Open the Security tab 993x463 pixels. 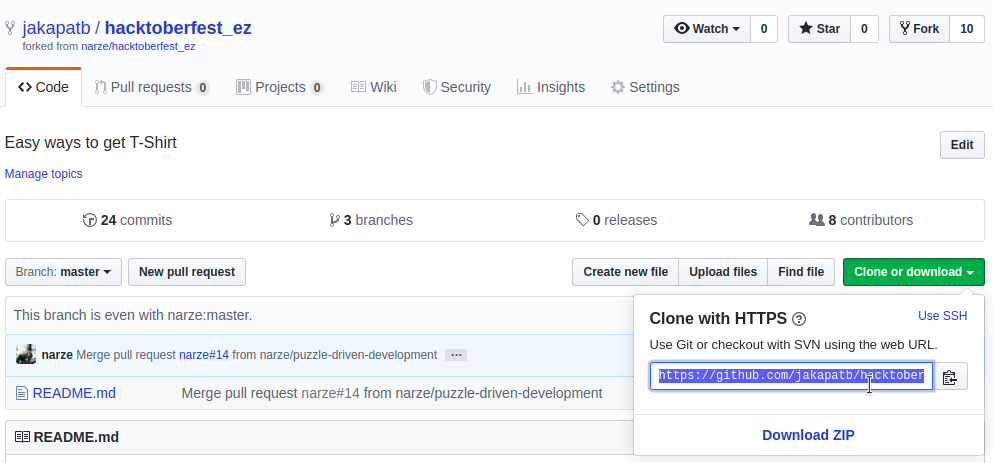point(457,87)
